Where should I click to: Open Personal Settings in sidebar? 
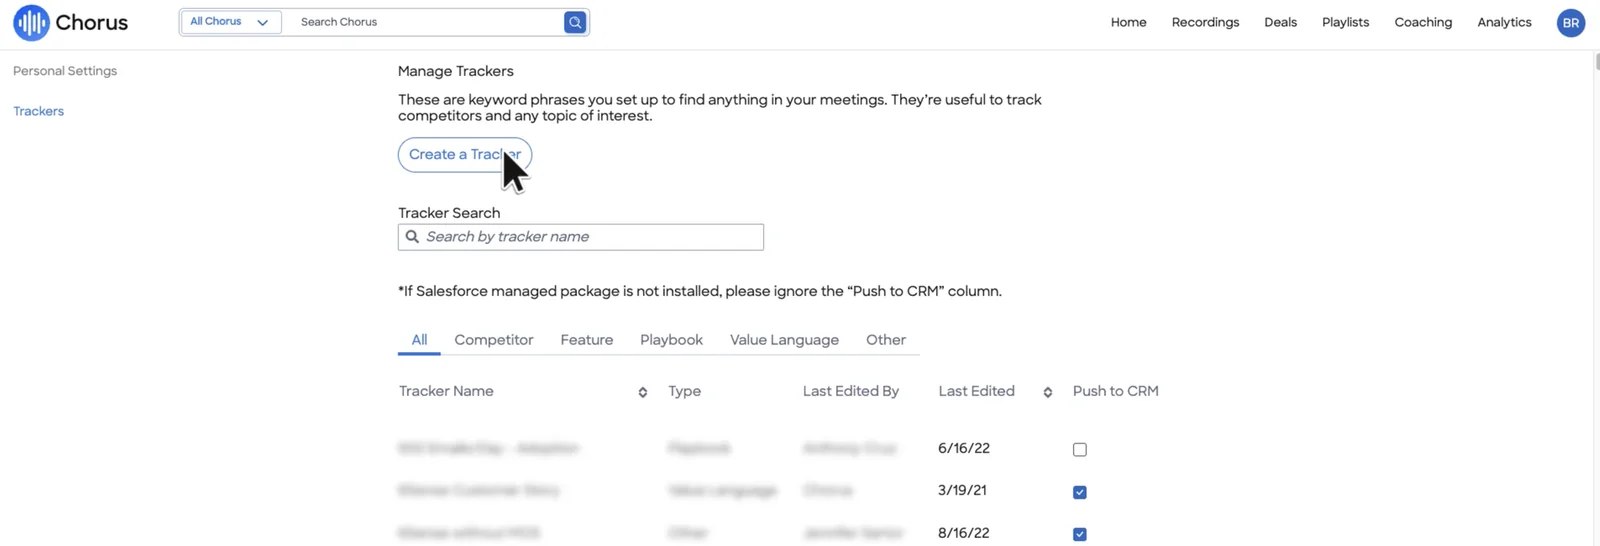(65, 71)
